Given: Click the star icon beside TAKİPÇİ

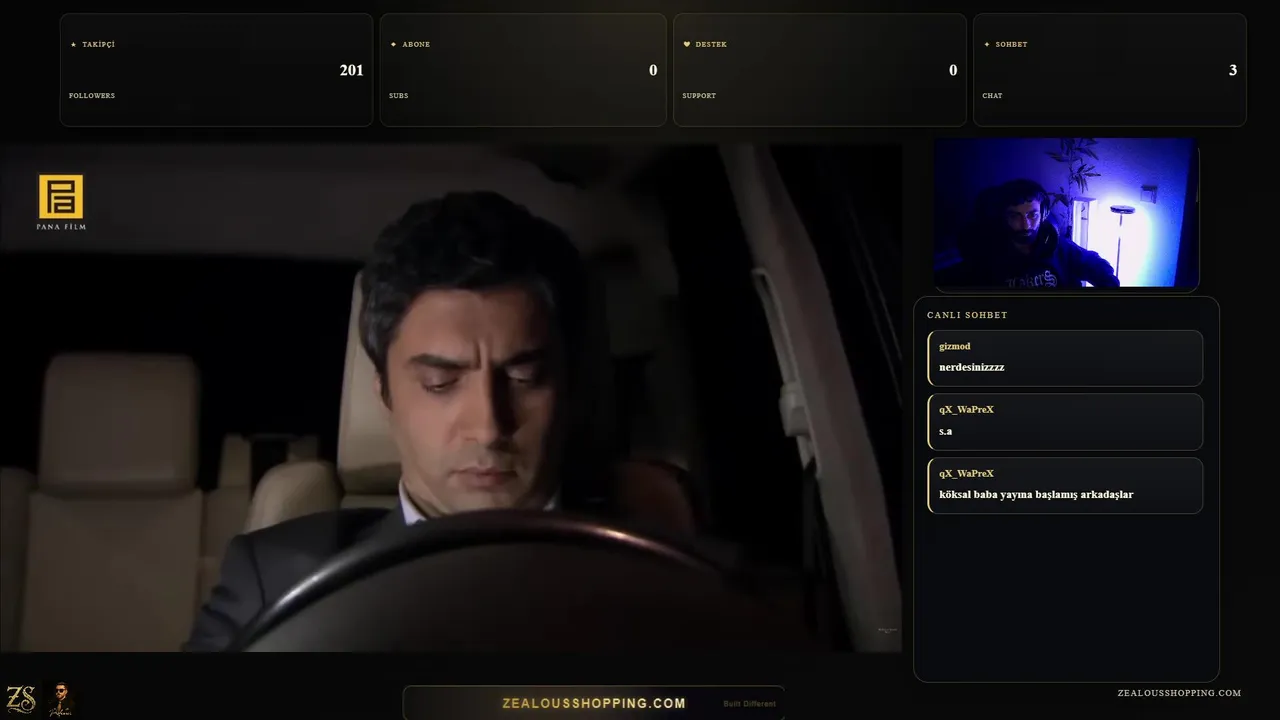Looking at the screenshot, I should 73,44.
